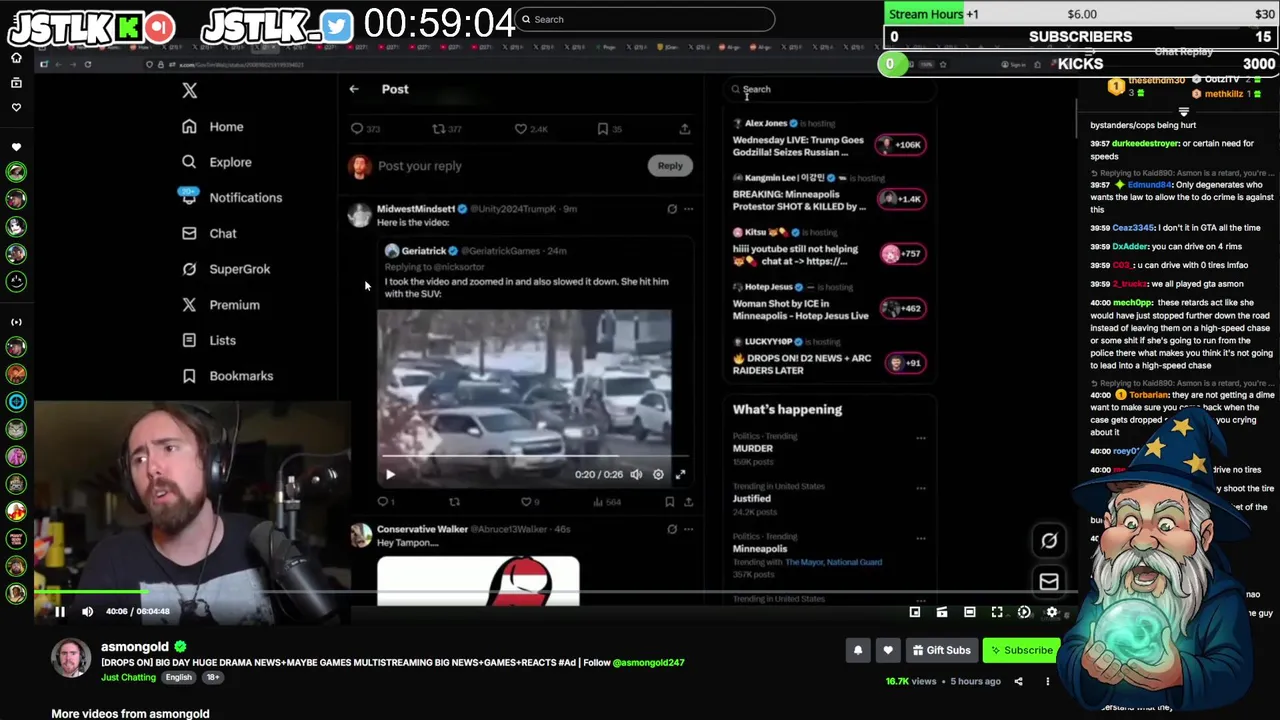Share the X post via upload icon
The width and height of the screenshot is (1280, 720).
click(685, 129)
